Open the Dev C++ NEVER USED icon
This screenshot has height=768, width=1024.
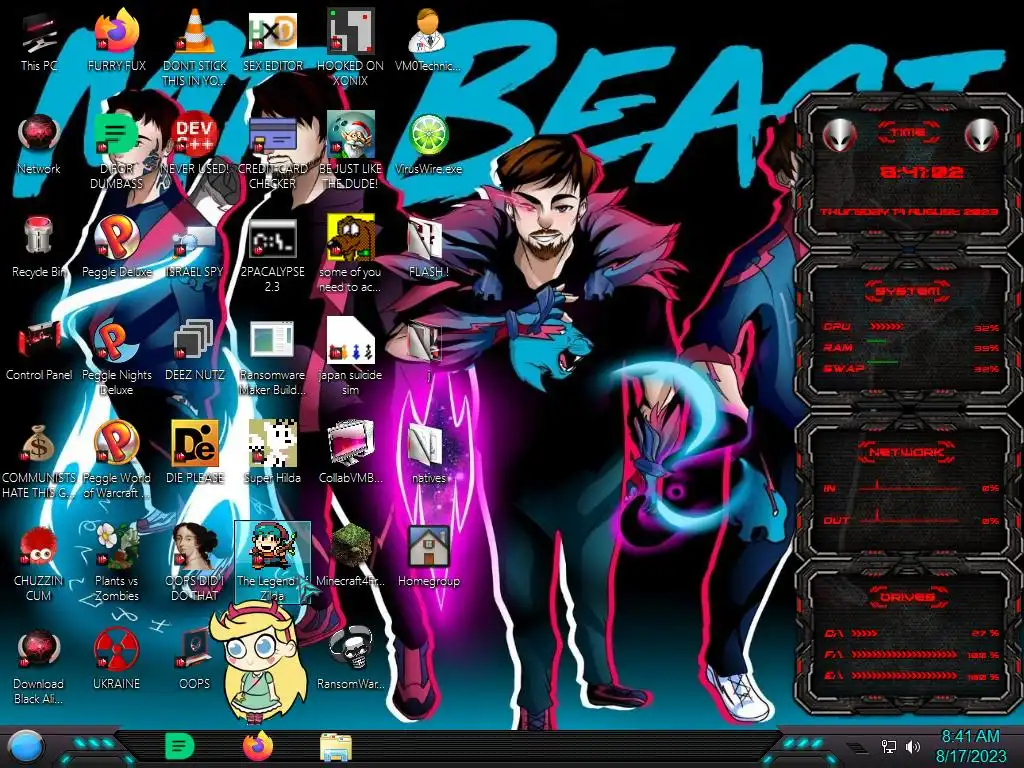(x=195, y=135)
